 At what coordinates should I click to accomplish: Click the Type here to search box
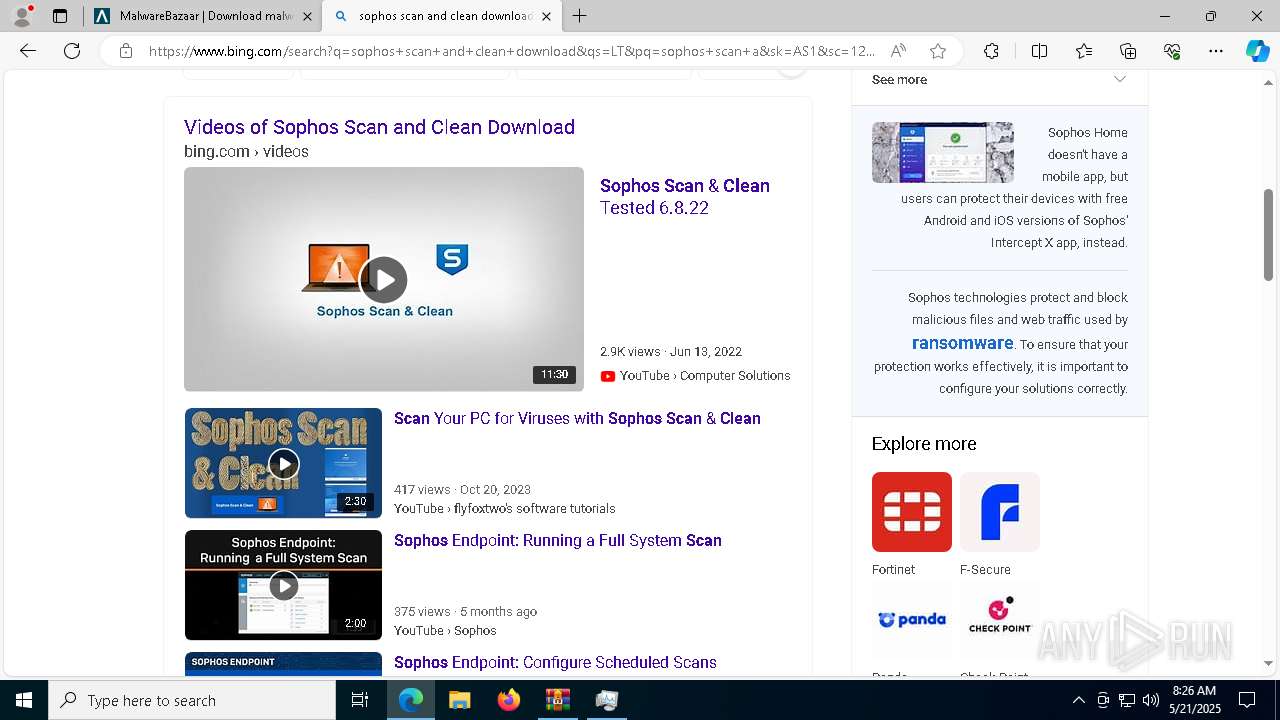(x=192, y=700)
